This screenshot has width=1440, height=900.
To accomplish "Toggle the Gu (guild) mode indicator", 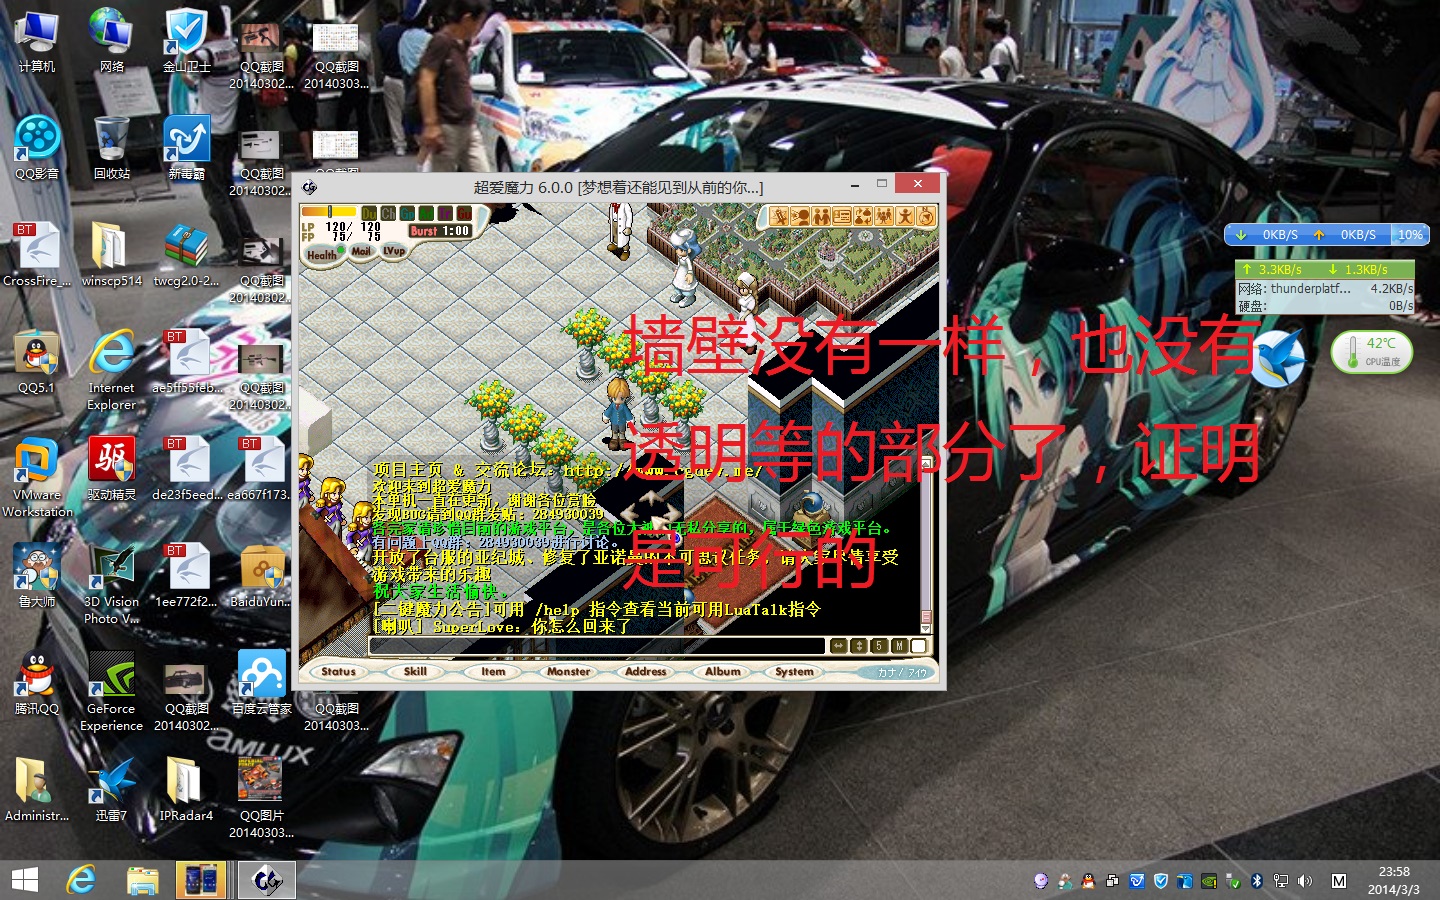I will (464, 213).
